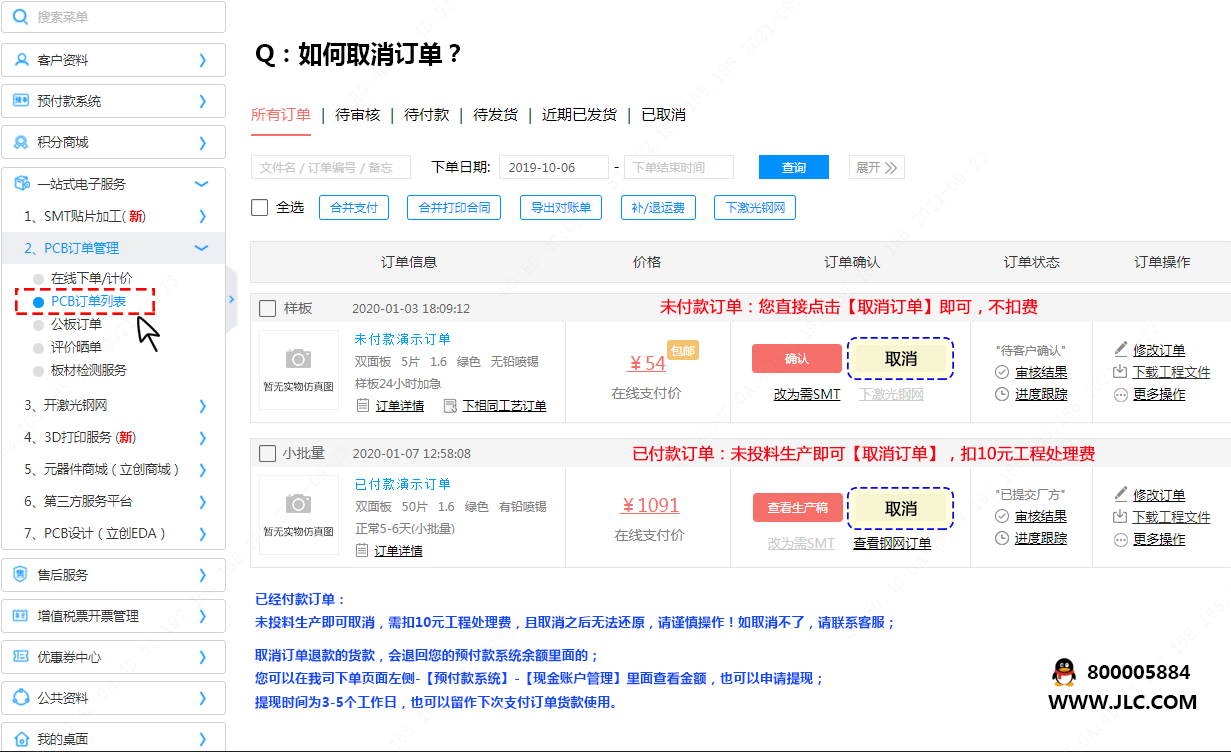
Task: Click the pencil icon beside first 修改订单
Action: tap(1120, 350)
